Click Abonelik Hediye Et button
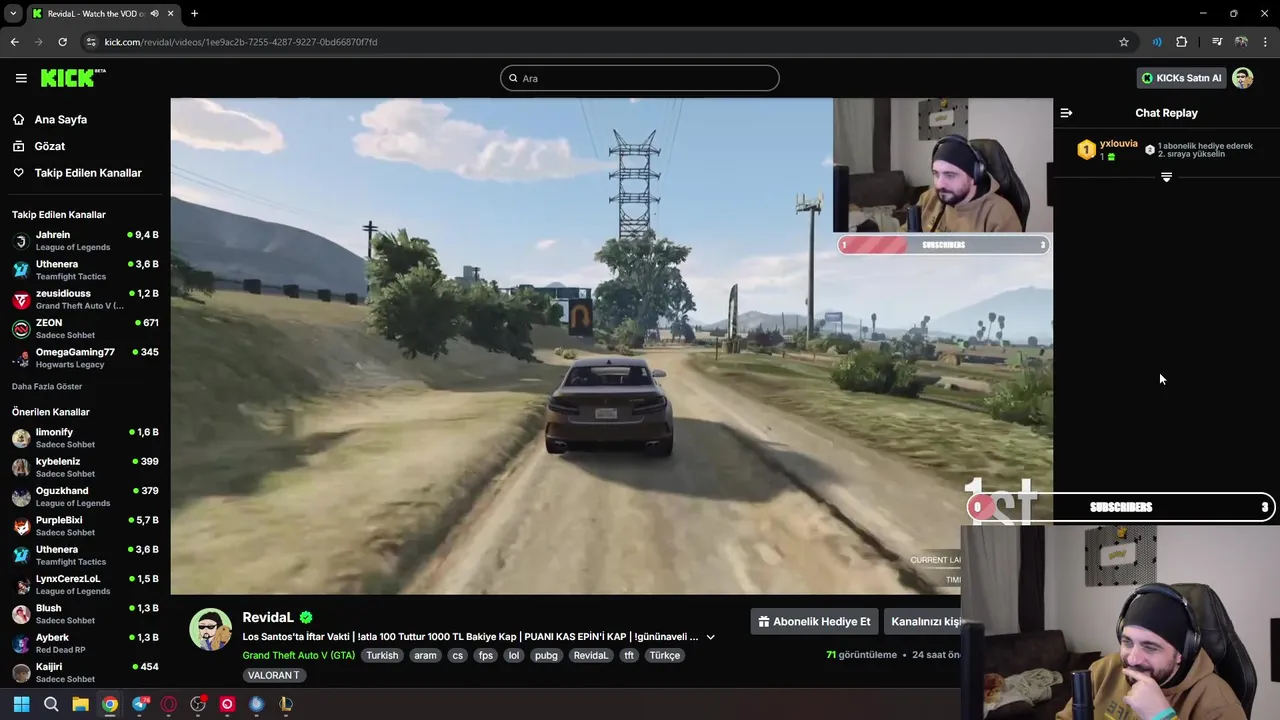 click(814, 621)
